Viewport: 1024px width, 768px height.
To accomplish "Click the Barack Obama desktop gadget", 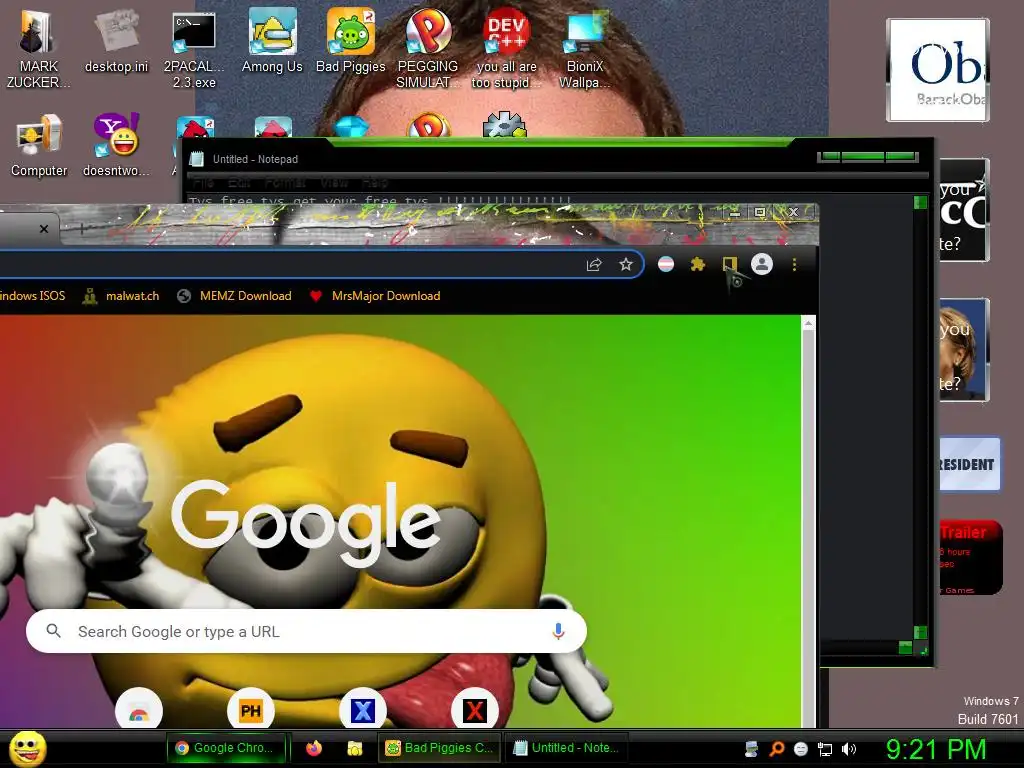I will [x=937, y=70].
